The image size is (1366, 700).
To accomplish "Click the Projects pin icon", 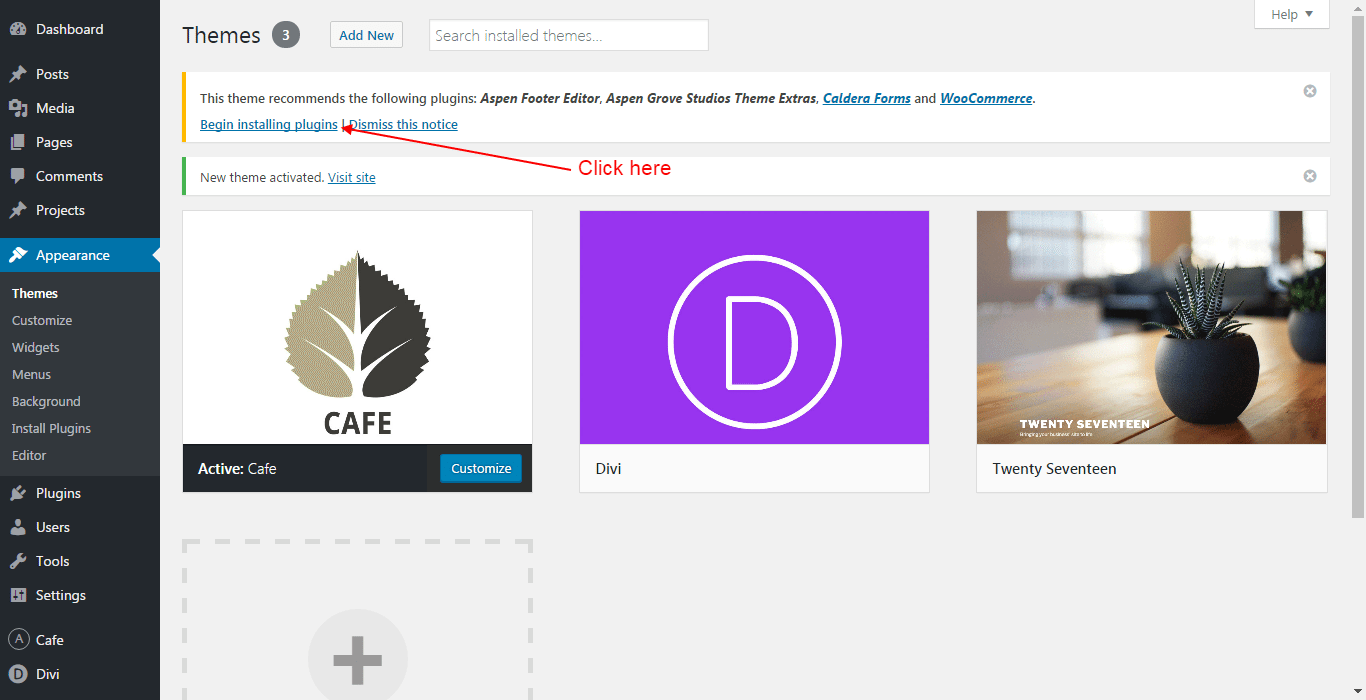I will coord(18,210).
